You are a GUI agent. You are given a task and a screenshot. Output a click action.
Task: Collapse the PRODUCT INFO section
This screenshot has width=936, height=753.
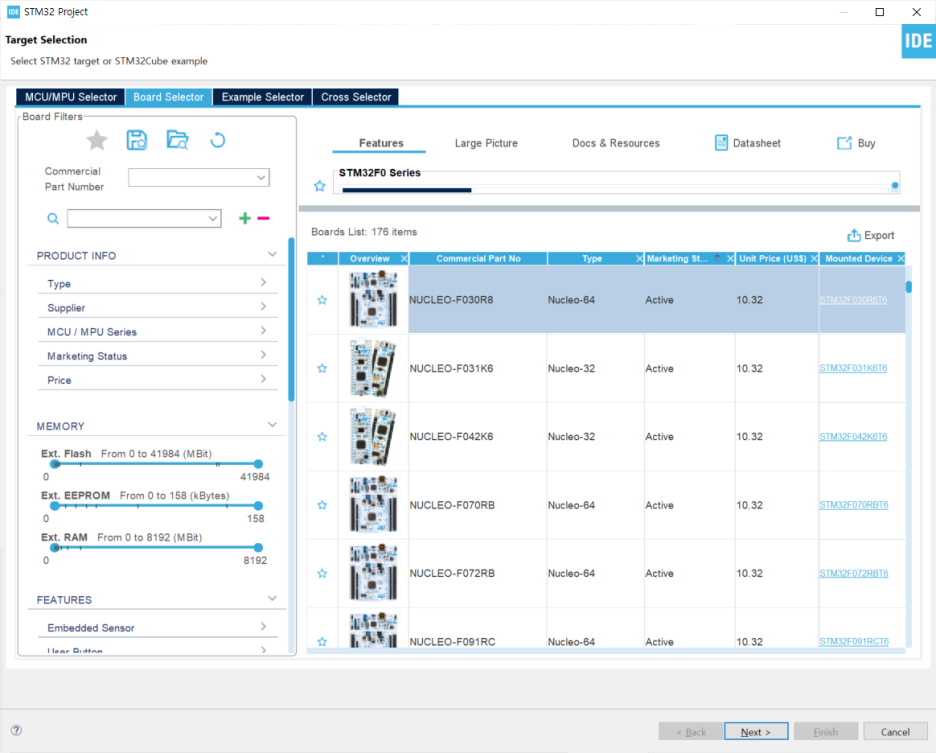point(272,254)
